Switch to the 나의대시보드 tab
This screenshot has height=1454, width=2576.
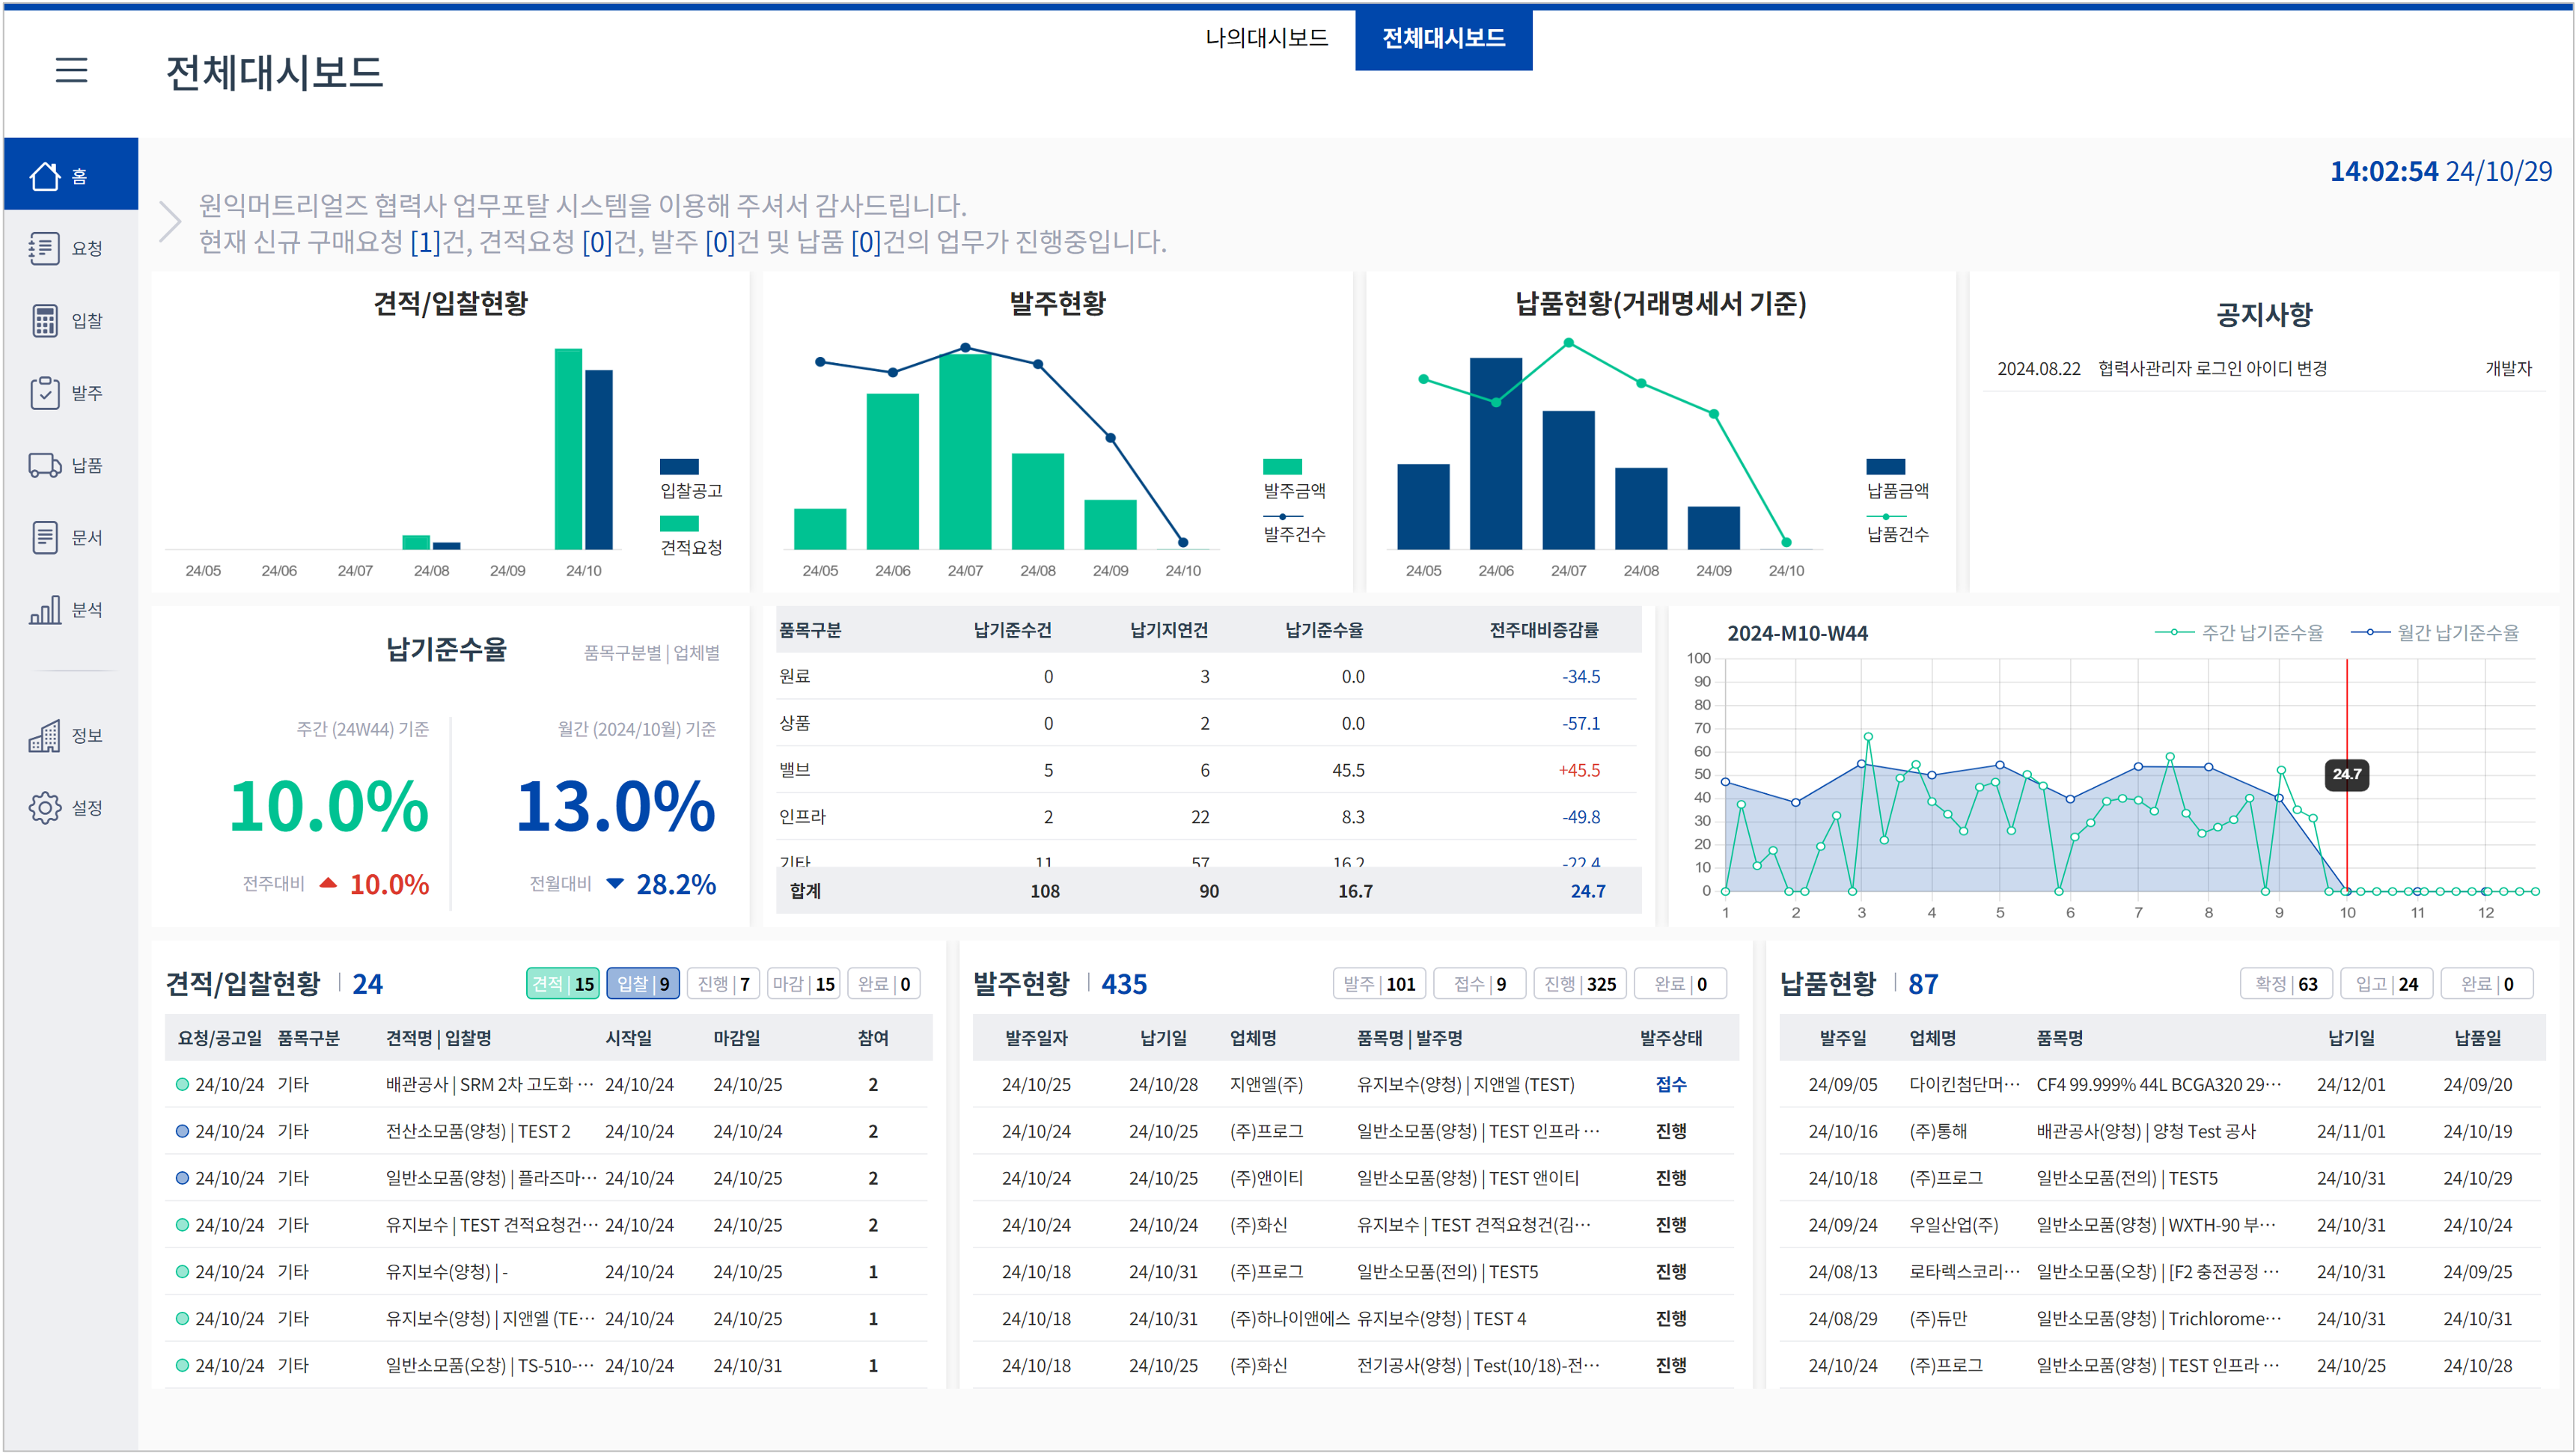pos(1266,39)
